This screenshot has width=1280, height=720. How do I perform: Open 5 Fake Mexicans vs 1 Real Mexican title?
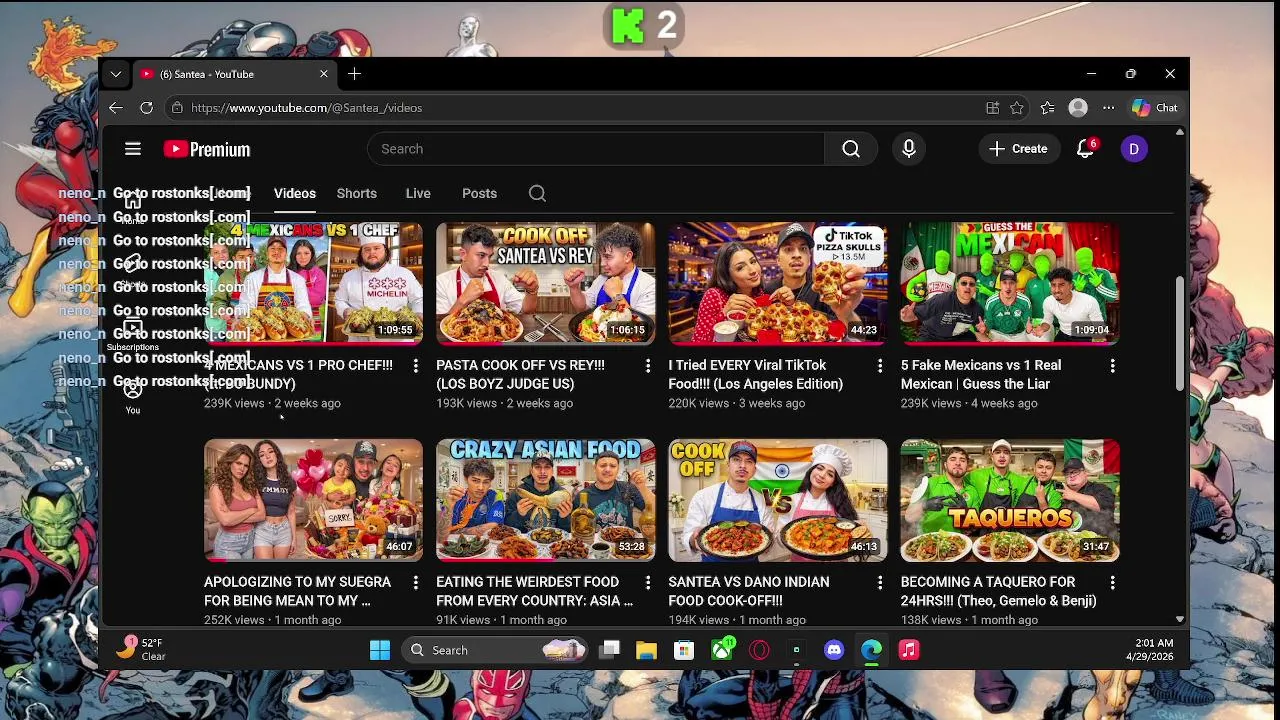981,375
